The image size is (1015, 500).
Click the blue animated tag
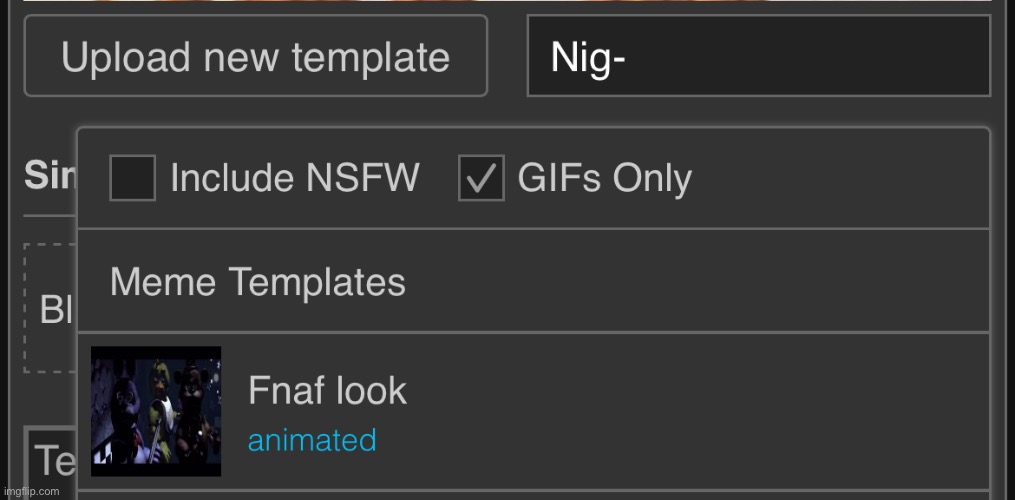pyautogui.click(x=312, y=440)
